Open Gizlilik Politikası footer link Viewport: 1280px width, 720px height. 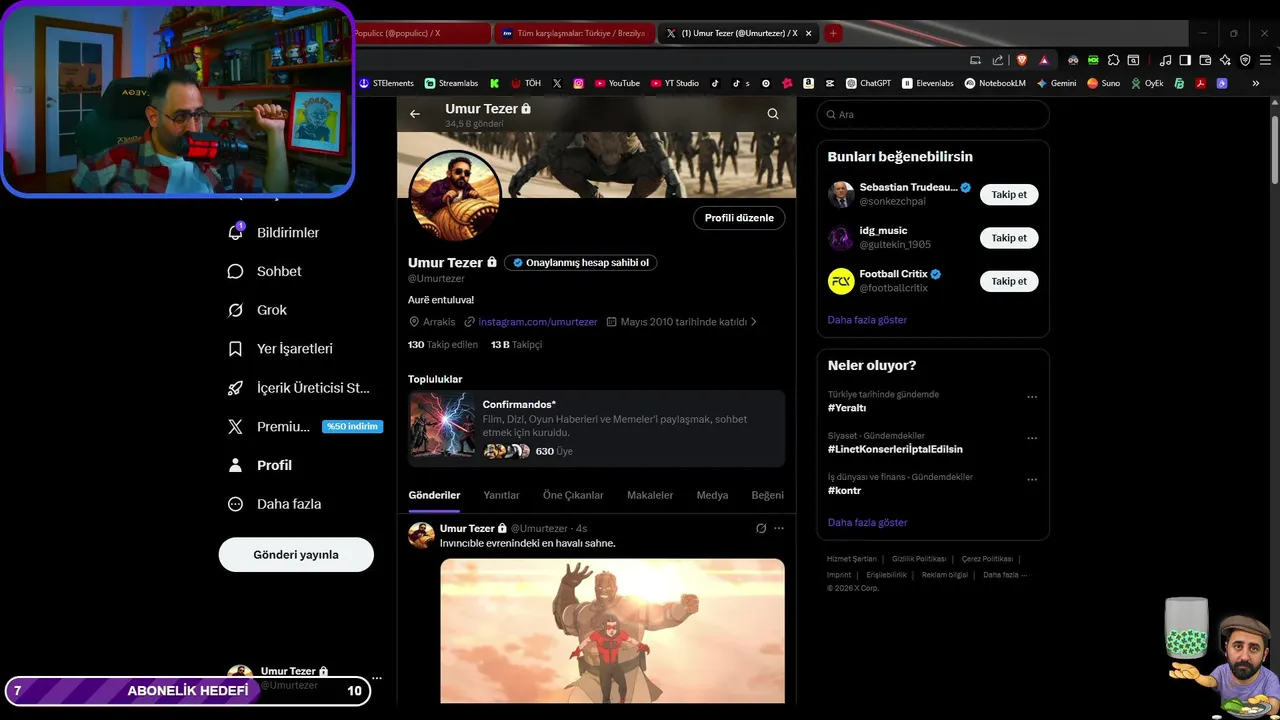tap(919, 559)
